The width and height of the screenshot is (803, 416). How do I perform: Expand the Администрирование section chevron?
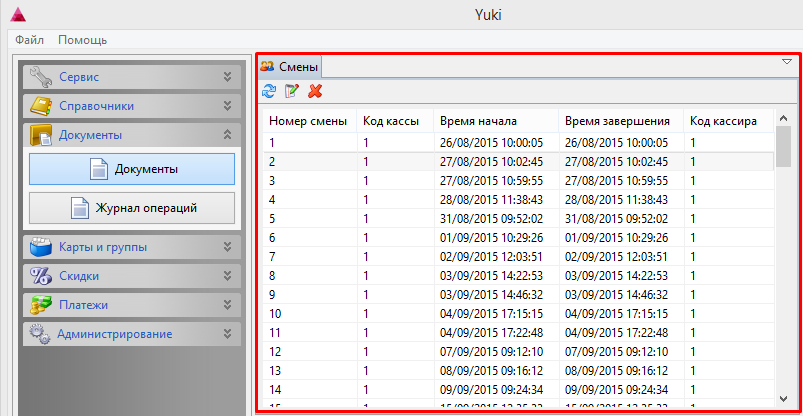pyautogui.click(x=227, y=334)
